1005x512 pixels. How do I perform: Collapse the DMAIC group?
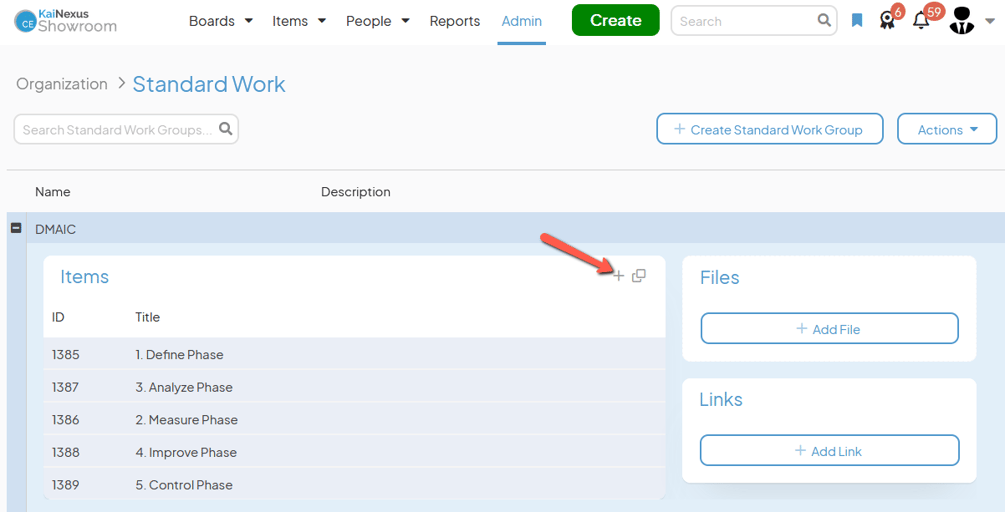pos(17,228)
